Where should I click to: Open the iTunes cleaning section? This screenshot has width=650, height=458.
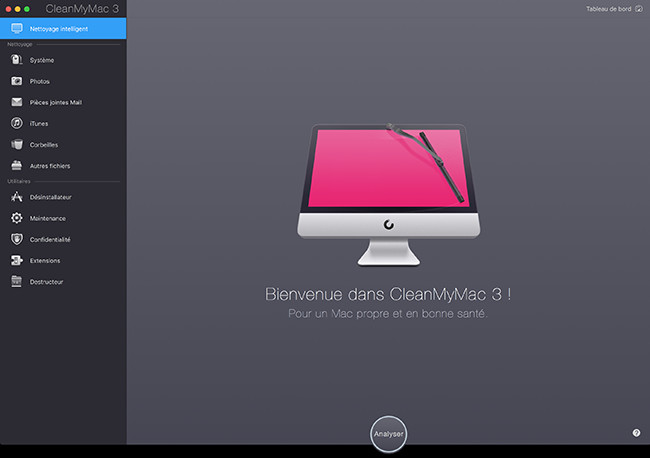63,124
